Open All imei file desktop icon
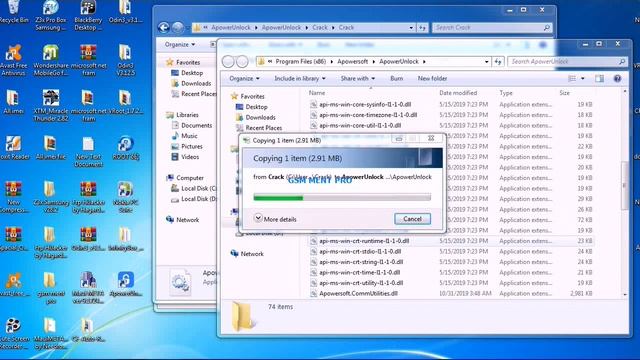This screenshot has height=360, width=640. point(51,148)
